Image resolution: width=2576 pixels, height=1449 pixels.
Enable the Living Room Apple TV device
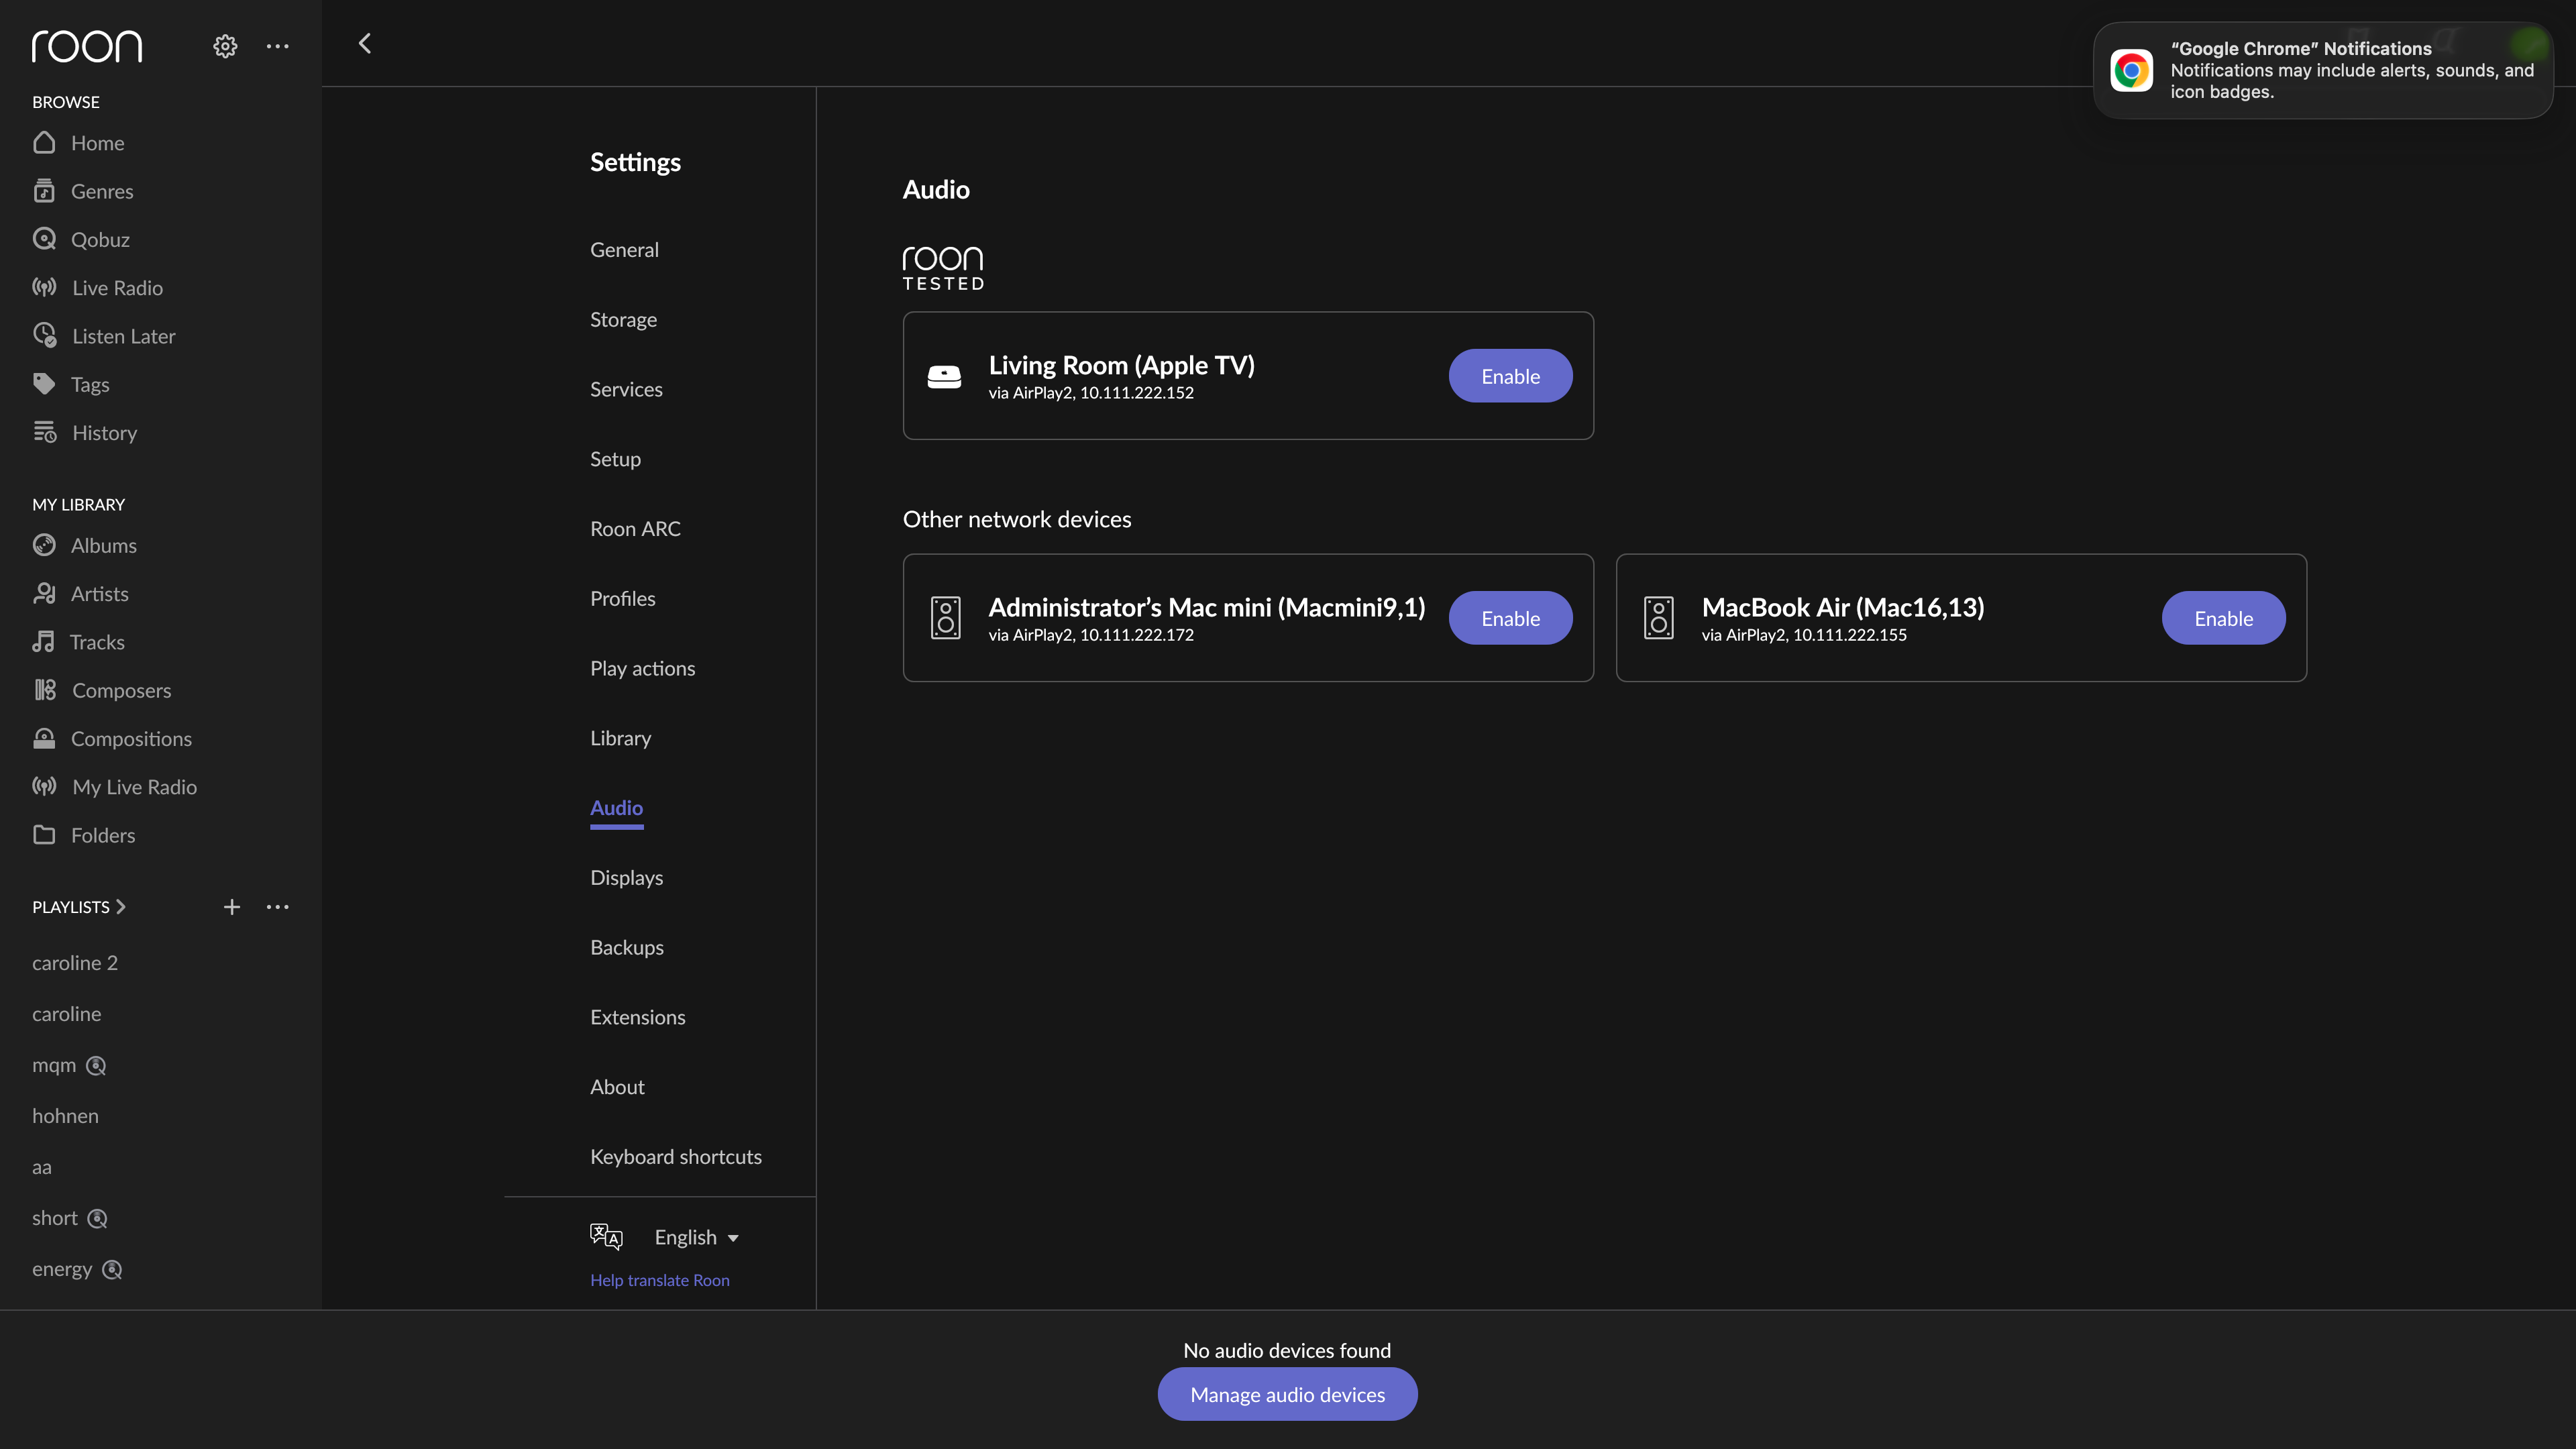[1510, 376]
